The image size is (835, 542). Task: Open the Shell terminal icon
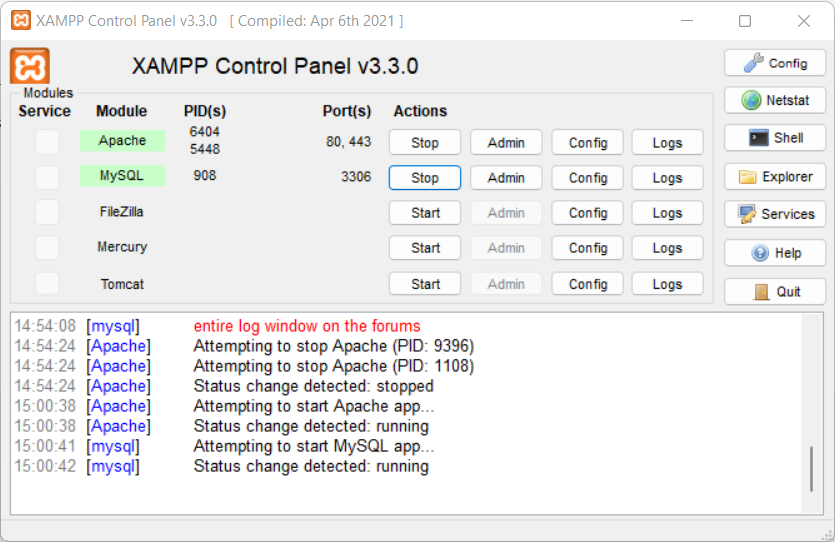pos(775,138)
